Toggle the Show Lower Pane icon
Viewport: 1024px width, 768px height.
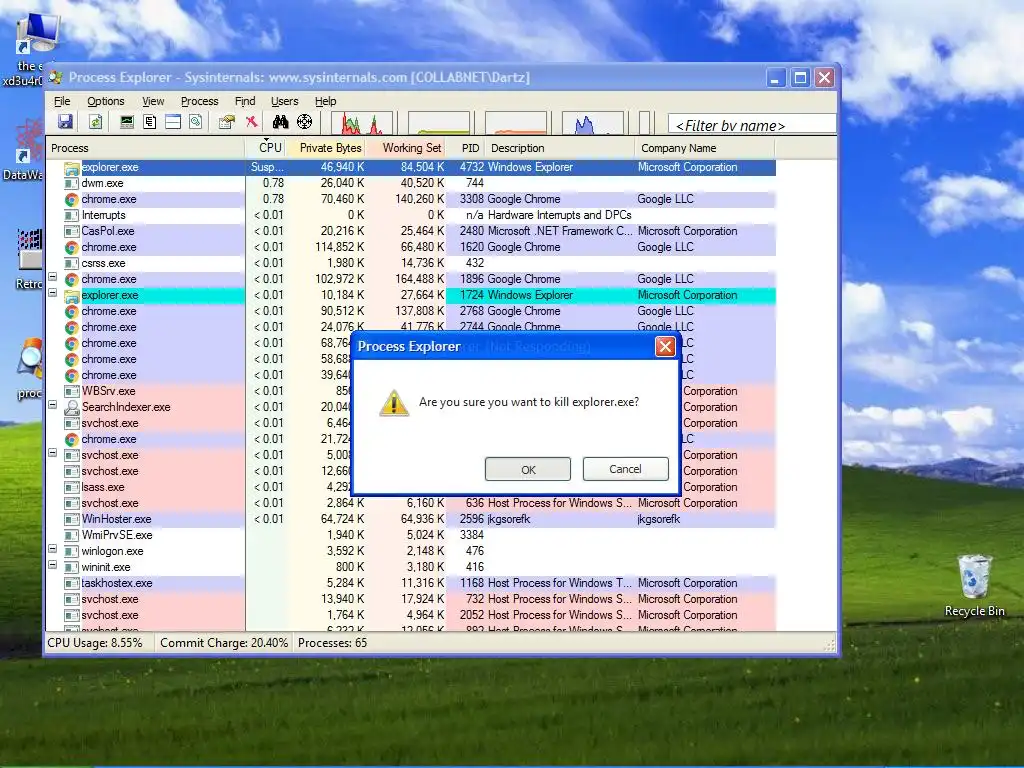click(172, 121)
